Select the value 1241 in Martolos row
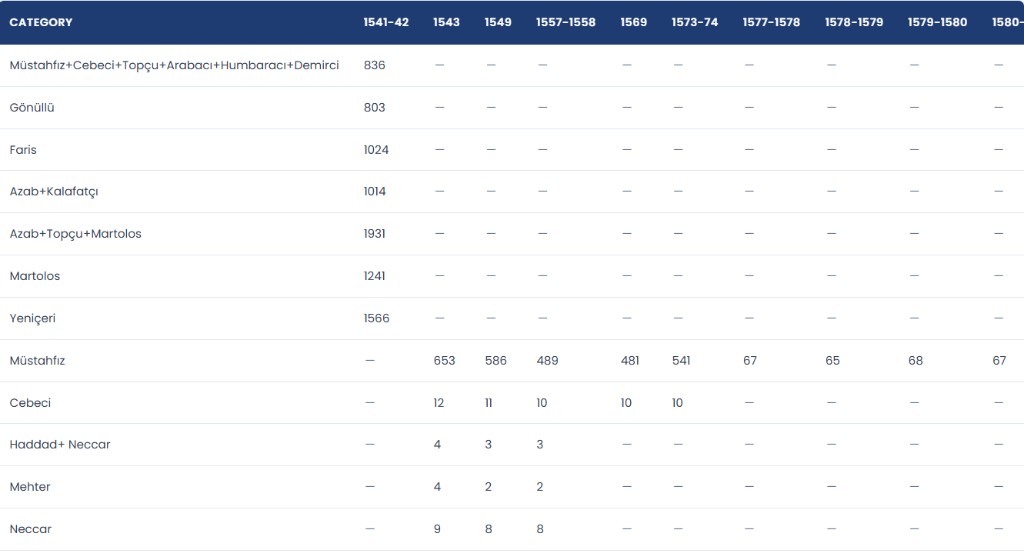This screenshot has width=1024, height=560. [x=374, y=276]
